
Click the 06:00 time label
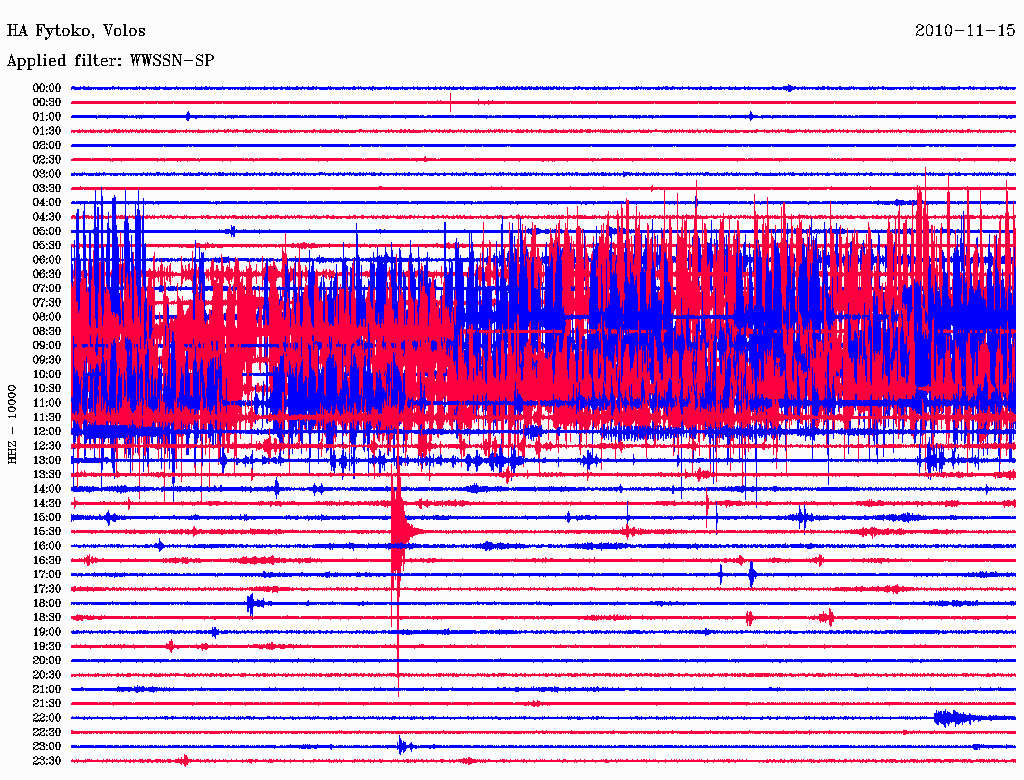pos(47,260)
